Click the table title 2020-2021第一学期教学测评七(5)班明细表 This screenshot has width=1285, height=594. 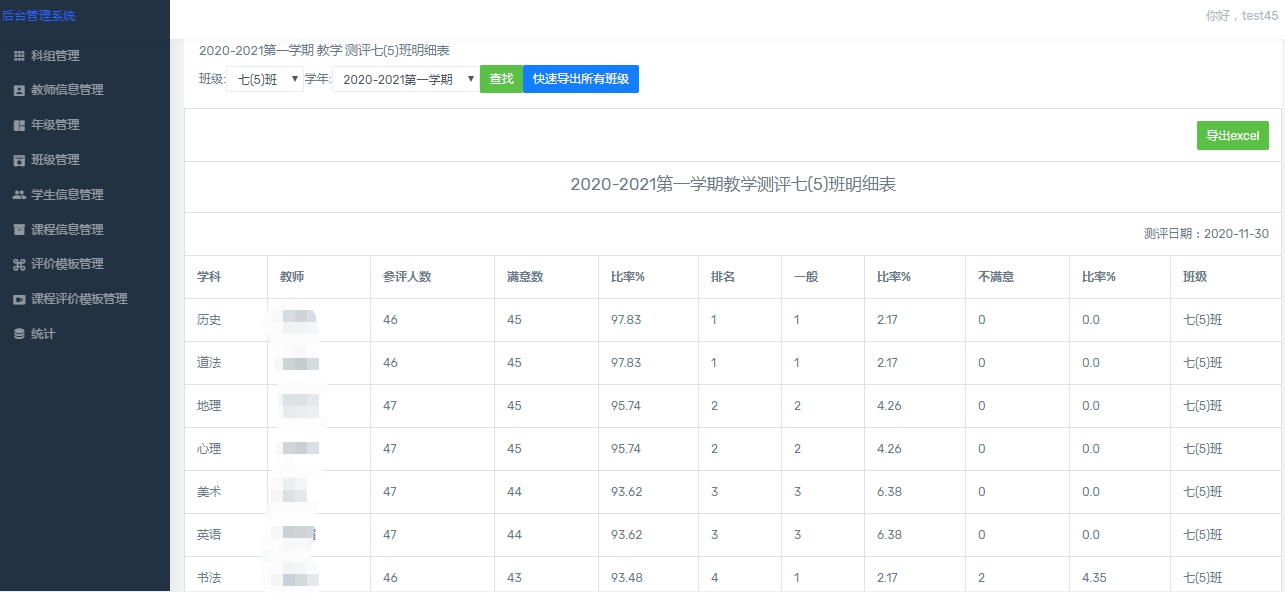tap(733, 185)
